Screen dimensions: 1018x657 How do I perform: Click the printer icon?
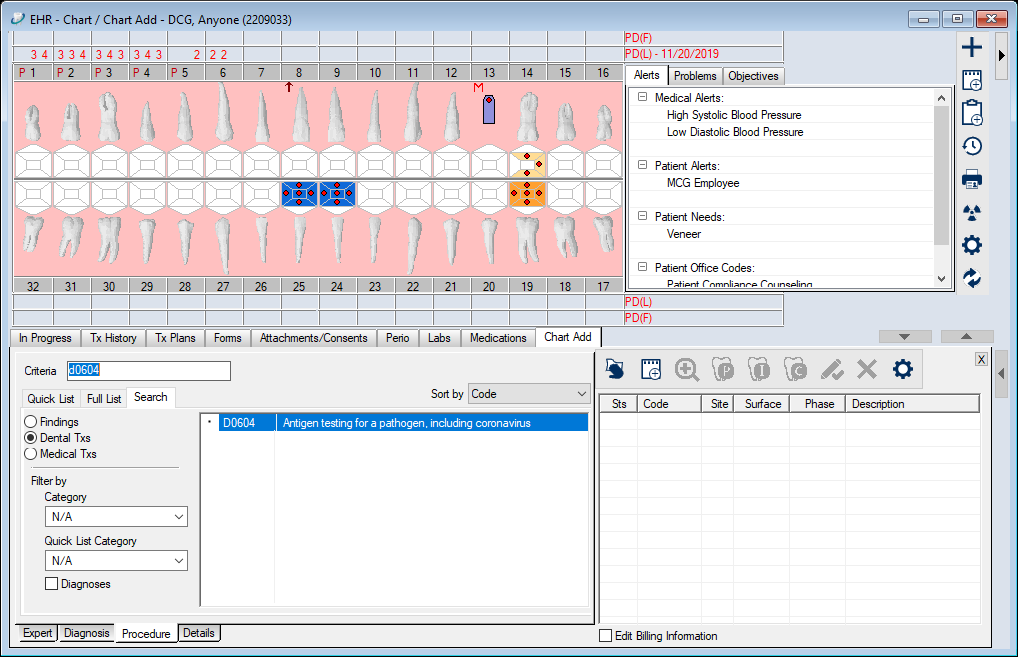[971, 180]
